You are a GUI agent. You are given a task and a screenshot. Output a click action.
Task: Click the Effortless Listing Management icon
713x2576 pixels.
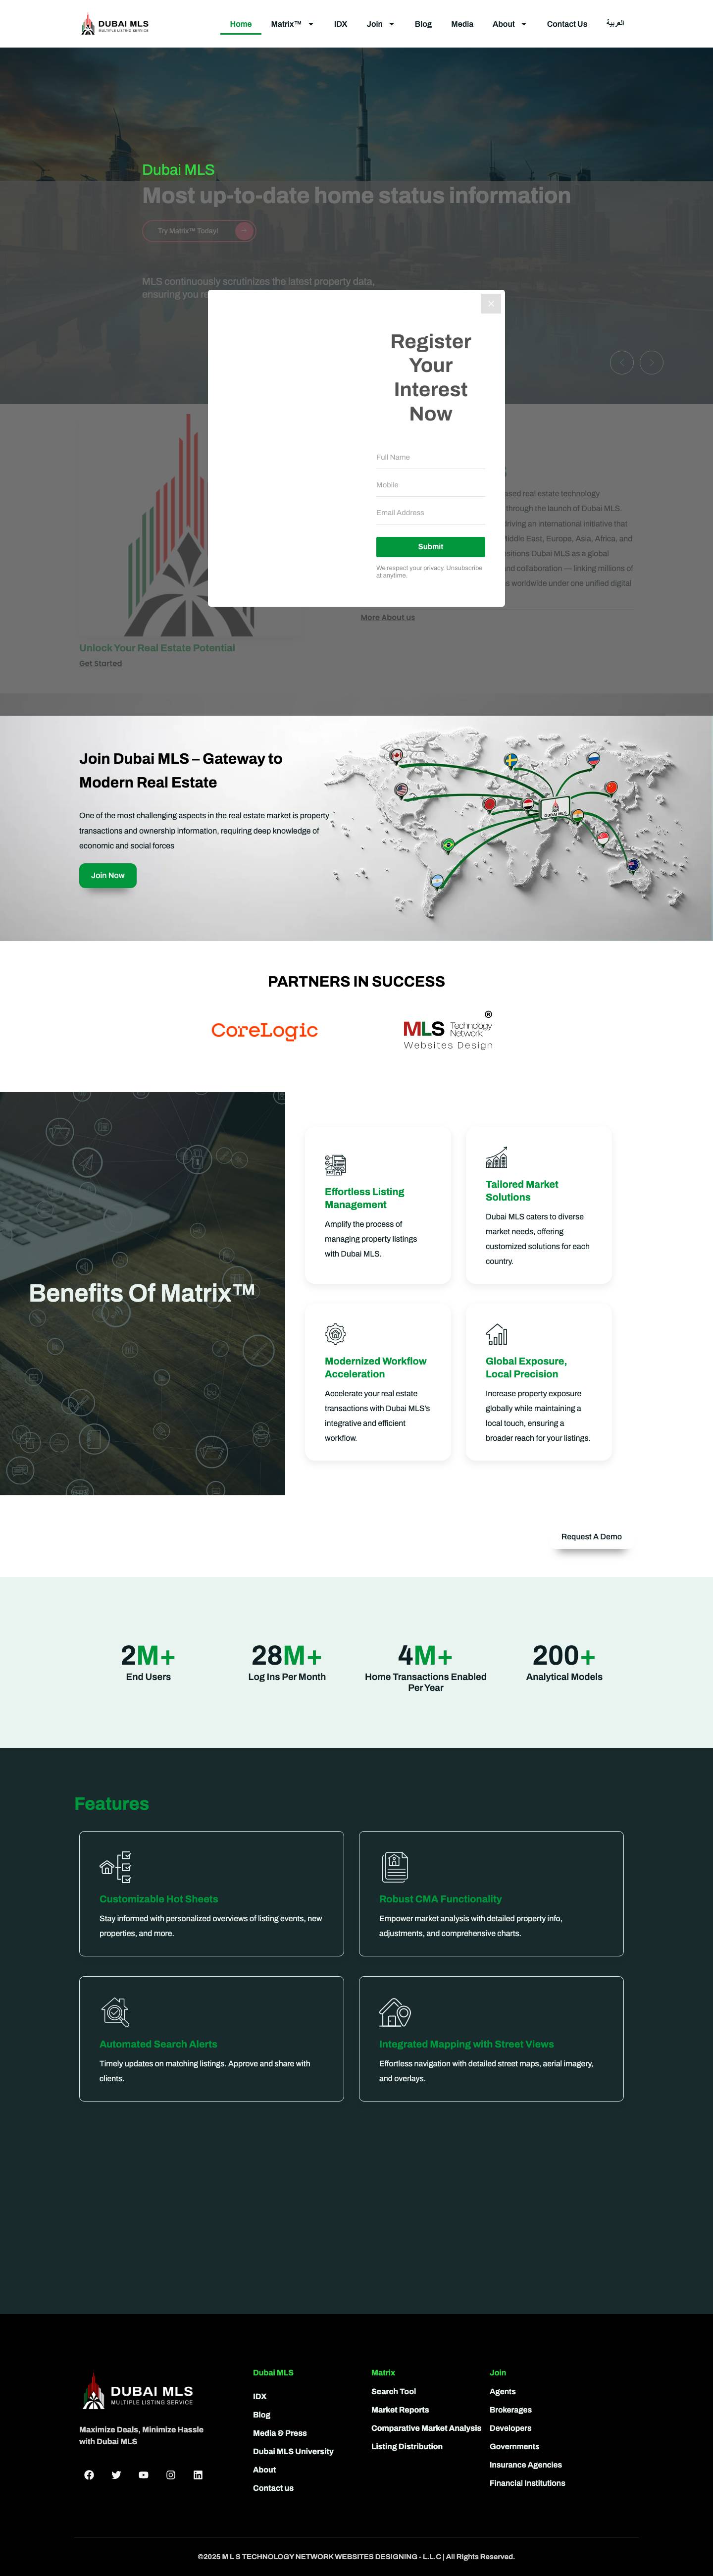point(336,1164)
